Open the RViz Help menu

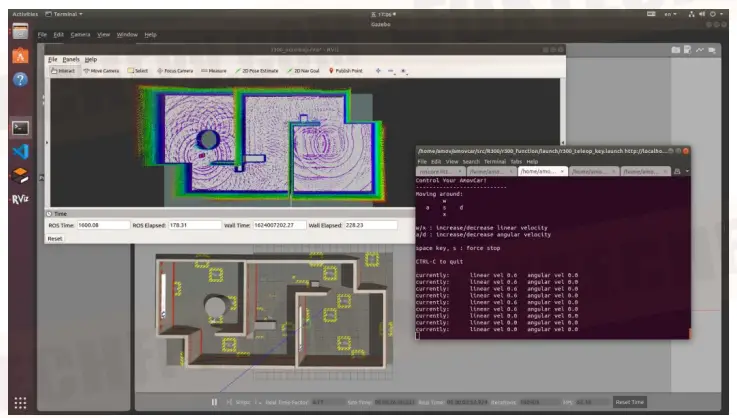[x=91, y=59]
